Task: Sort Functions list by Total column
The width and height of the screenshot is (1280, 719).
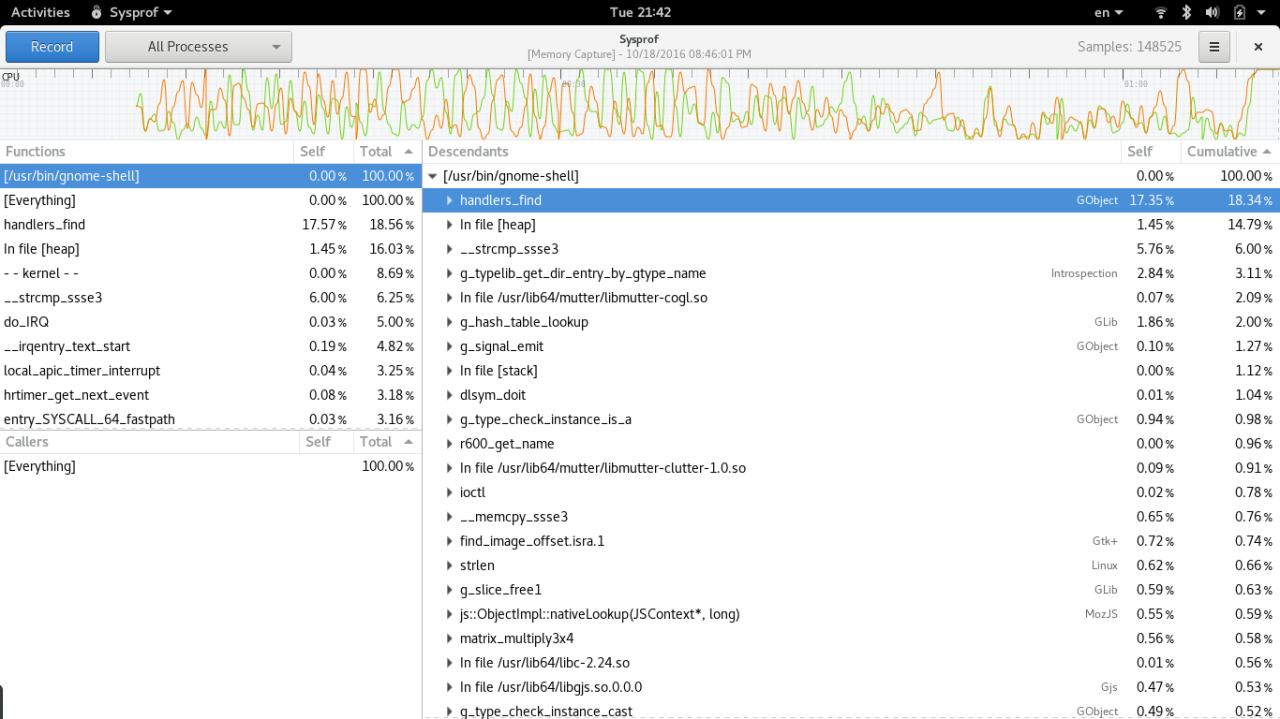Action: (386, 151)
